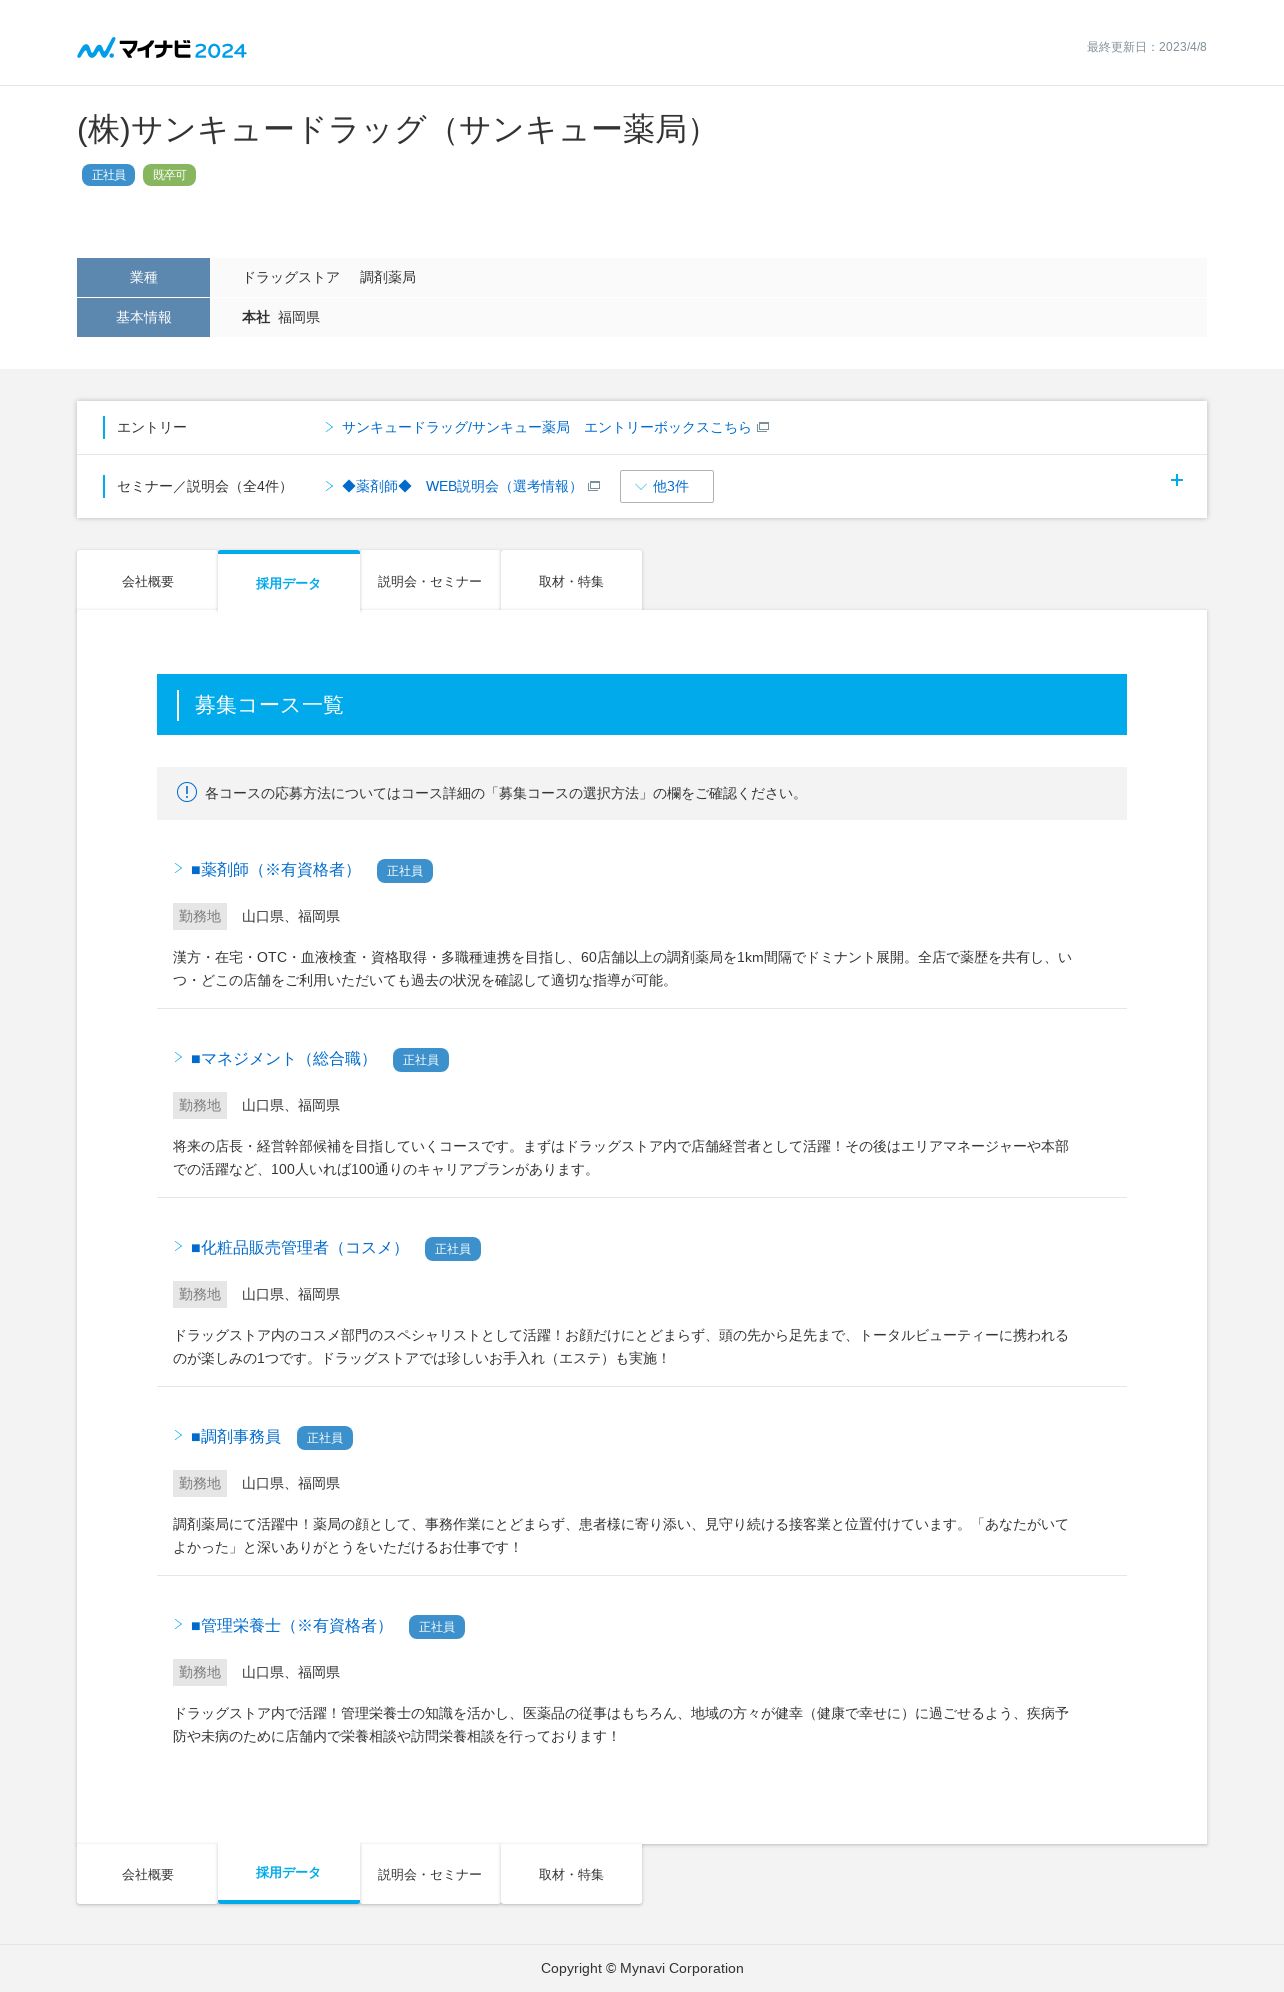Open the マイナビ2024 logo homepage

[162, 48]
